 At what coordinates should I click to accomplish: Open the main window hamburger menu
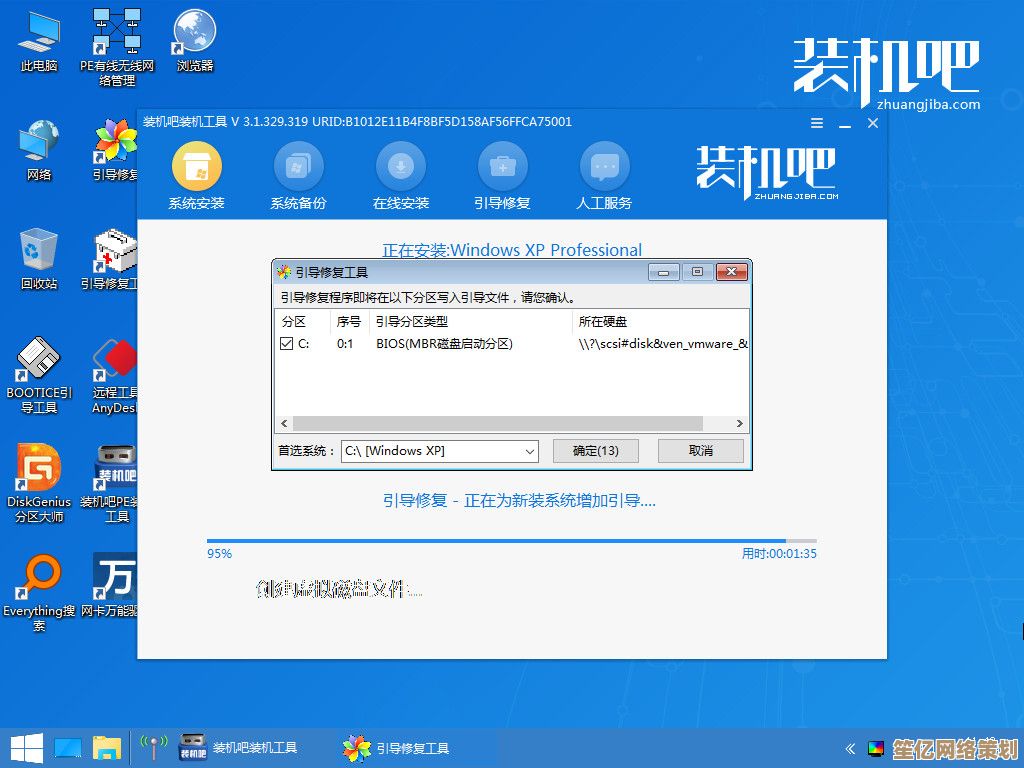[x=817, y=123]
